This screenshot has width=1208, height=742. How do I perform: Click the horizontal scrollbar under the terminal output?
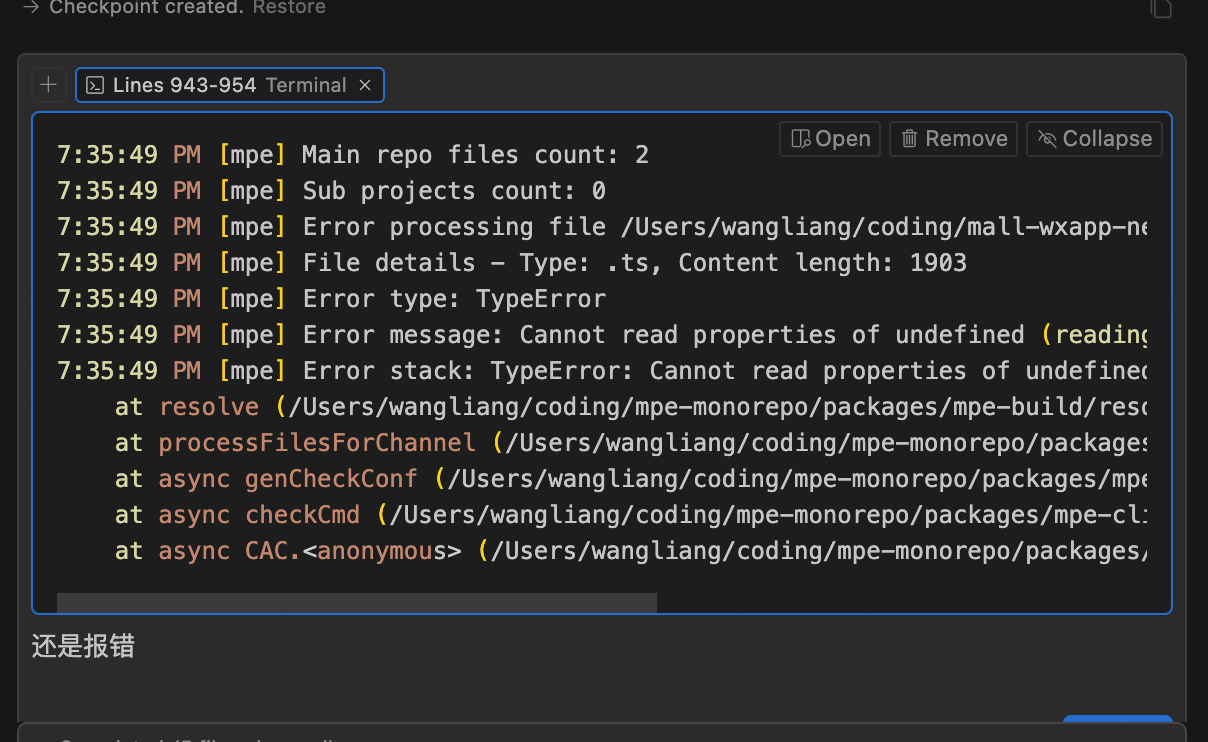click(x=356, y=602)
